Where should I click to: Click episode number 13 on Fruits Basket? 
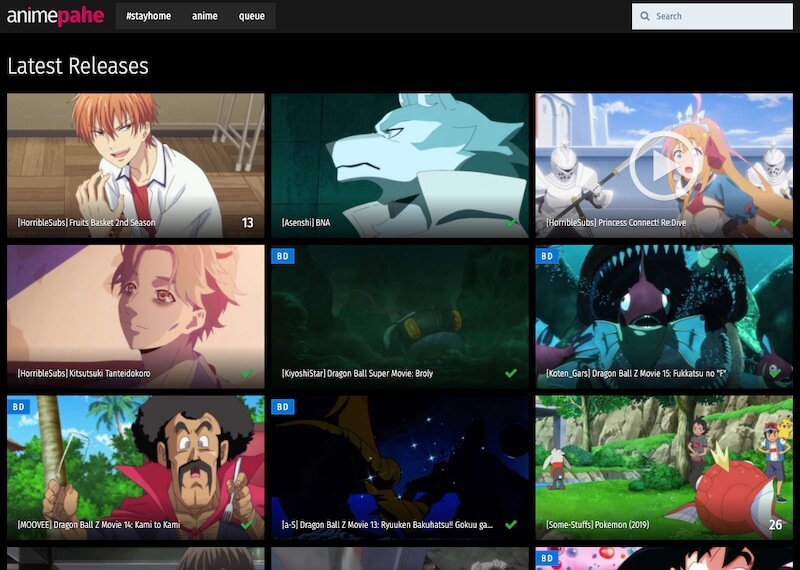(x=247, y=222)
